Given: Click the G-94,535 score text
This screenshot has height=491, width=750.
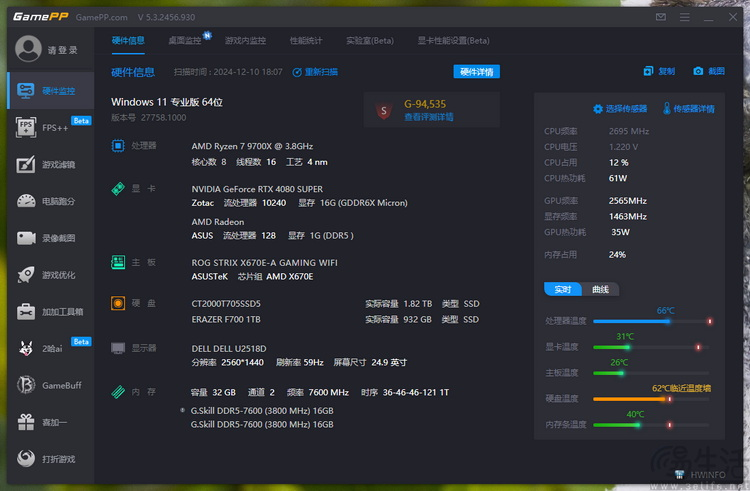Looking at the screenshot, I should (425, 104).
